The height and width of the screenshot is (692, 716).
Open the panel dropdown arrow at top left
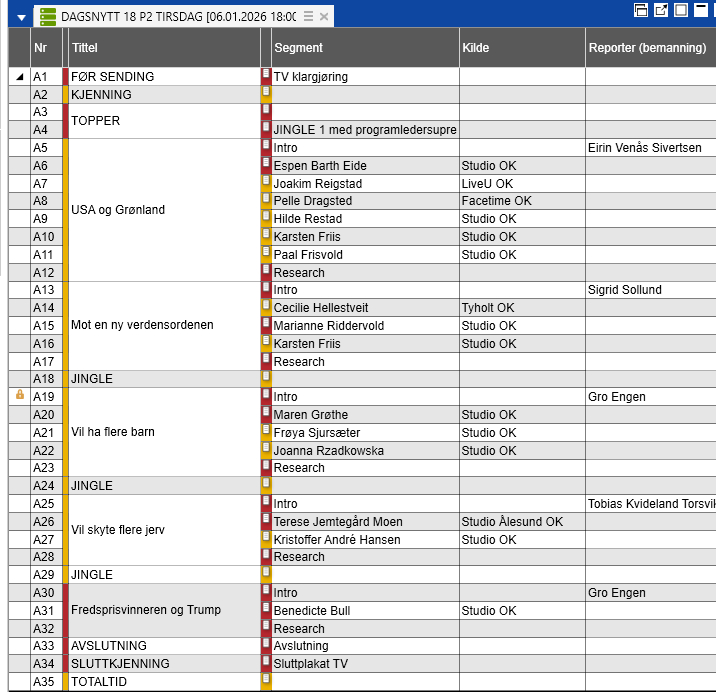point(21,17)
